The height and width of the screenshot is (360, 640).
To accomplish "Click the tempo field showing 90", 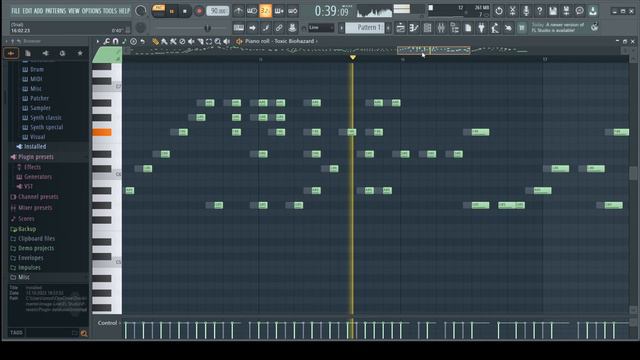I will click(x=218, y=11).
